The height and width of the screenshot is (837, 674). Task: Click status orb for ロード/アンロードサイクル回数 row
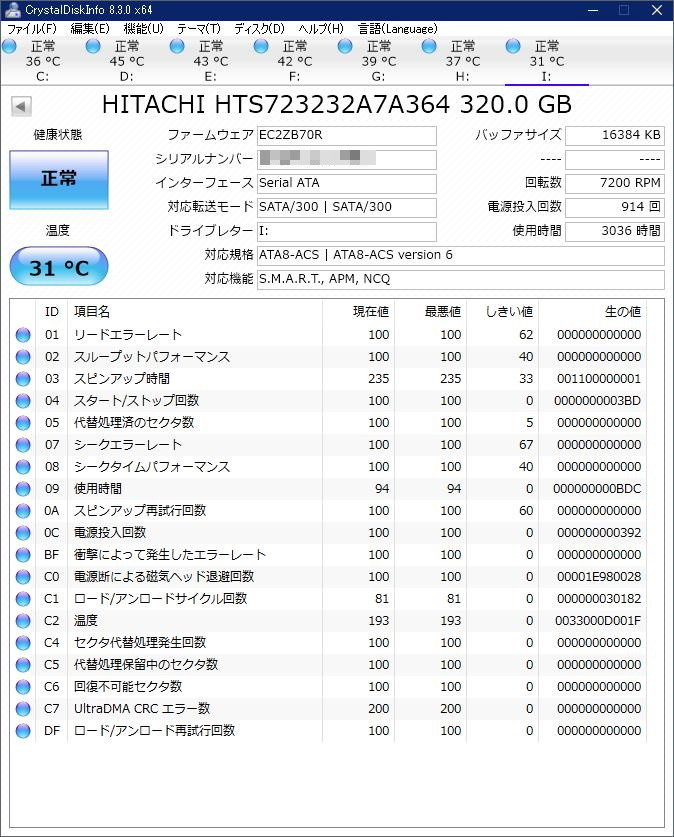click(x=23, y=599)
